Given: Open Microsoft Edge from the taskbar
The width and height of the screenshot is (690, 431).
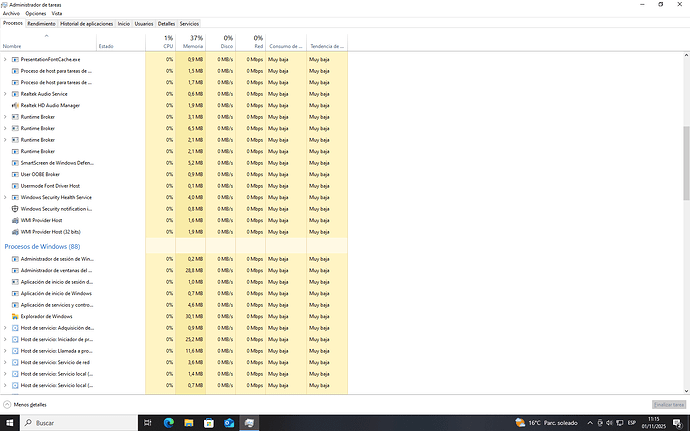Looking at the screenshot, I should (168, 423).
